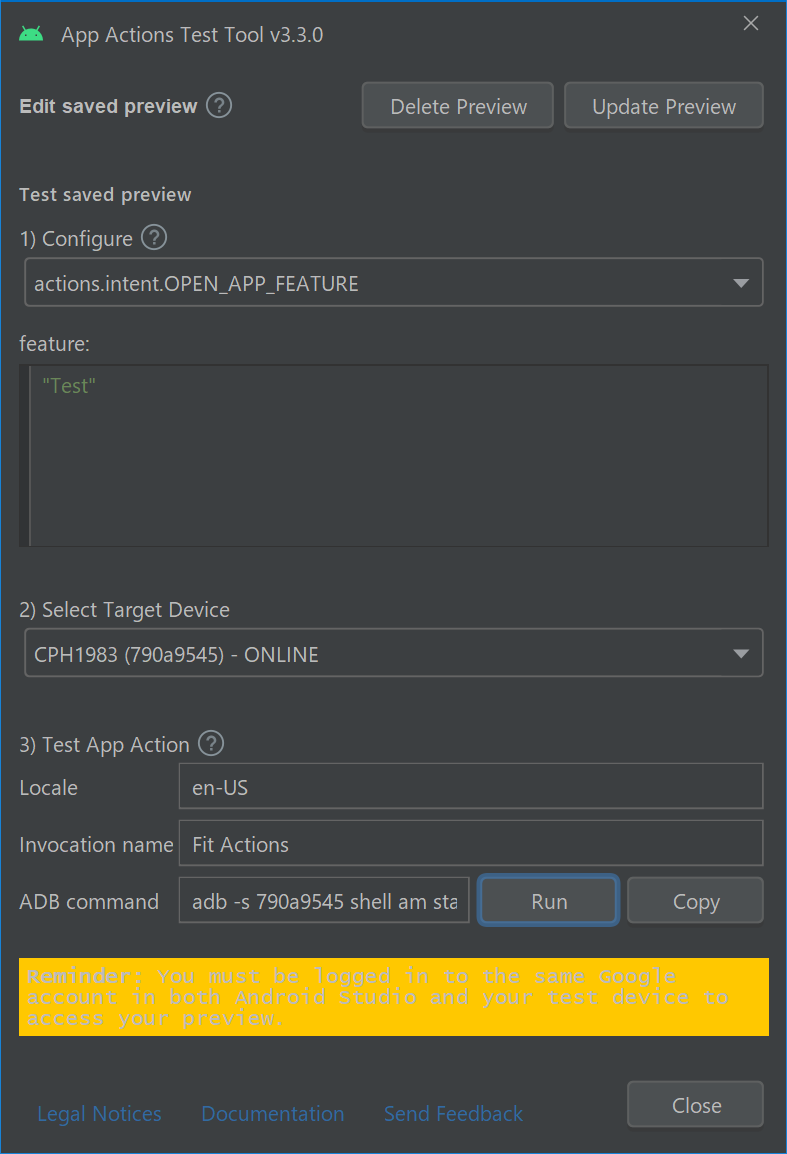The width and height of the screenshot is (787, 1154).
Task: Click the "Test" value in feature editor
Action: [x=69, y=386]
